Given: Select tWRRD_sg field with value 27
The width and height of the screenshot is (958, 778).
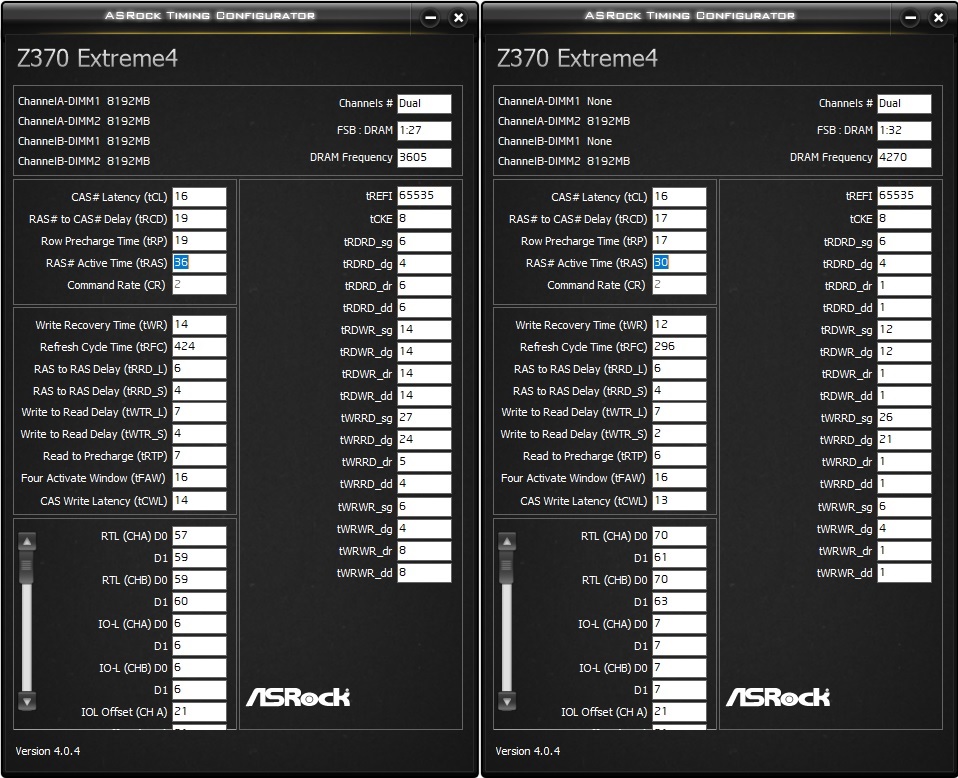Looking at the screenshot, I should pyautogui.click(x=424, y=418).
